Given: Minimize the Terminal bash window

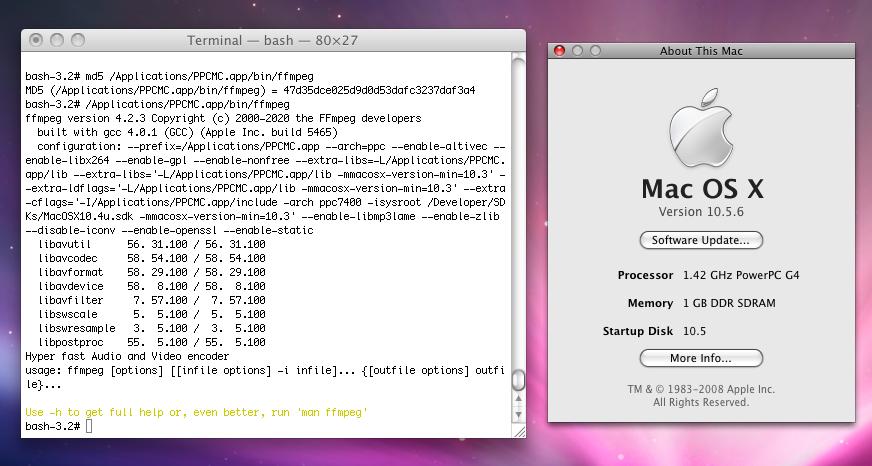Looking at the screenshot, I should click(x=57, y=40).
